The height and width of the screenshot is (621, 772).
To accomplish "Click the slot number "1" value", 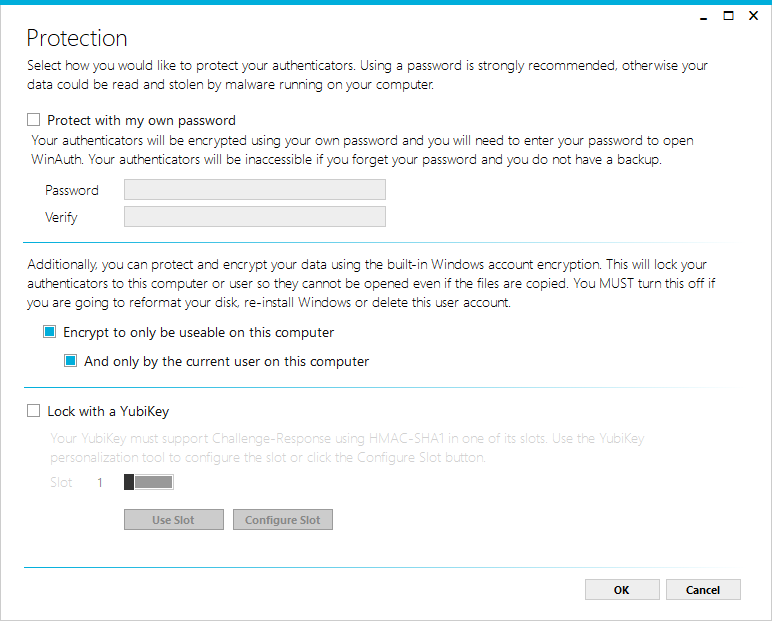I will pyautogui.click(x=100, y=483).
